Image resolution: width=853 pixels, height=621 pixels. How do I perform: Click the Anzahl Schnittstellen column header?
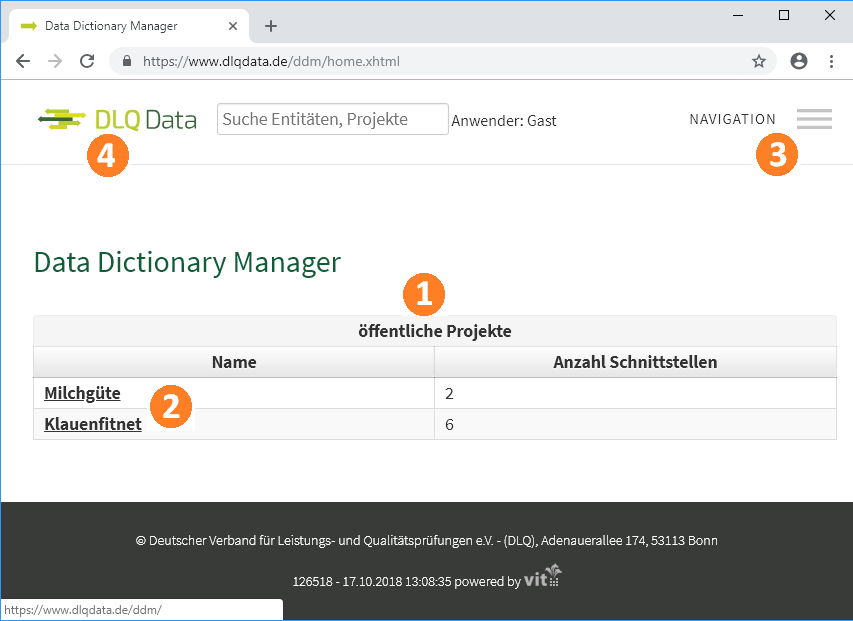635,362
